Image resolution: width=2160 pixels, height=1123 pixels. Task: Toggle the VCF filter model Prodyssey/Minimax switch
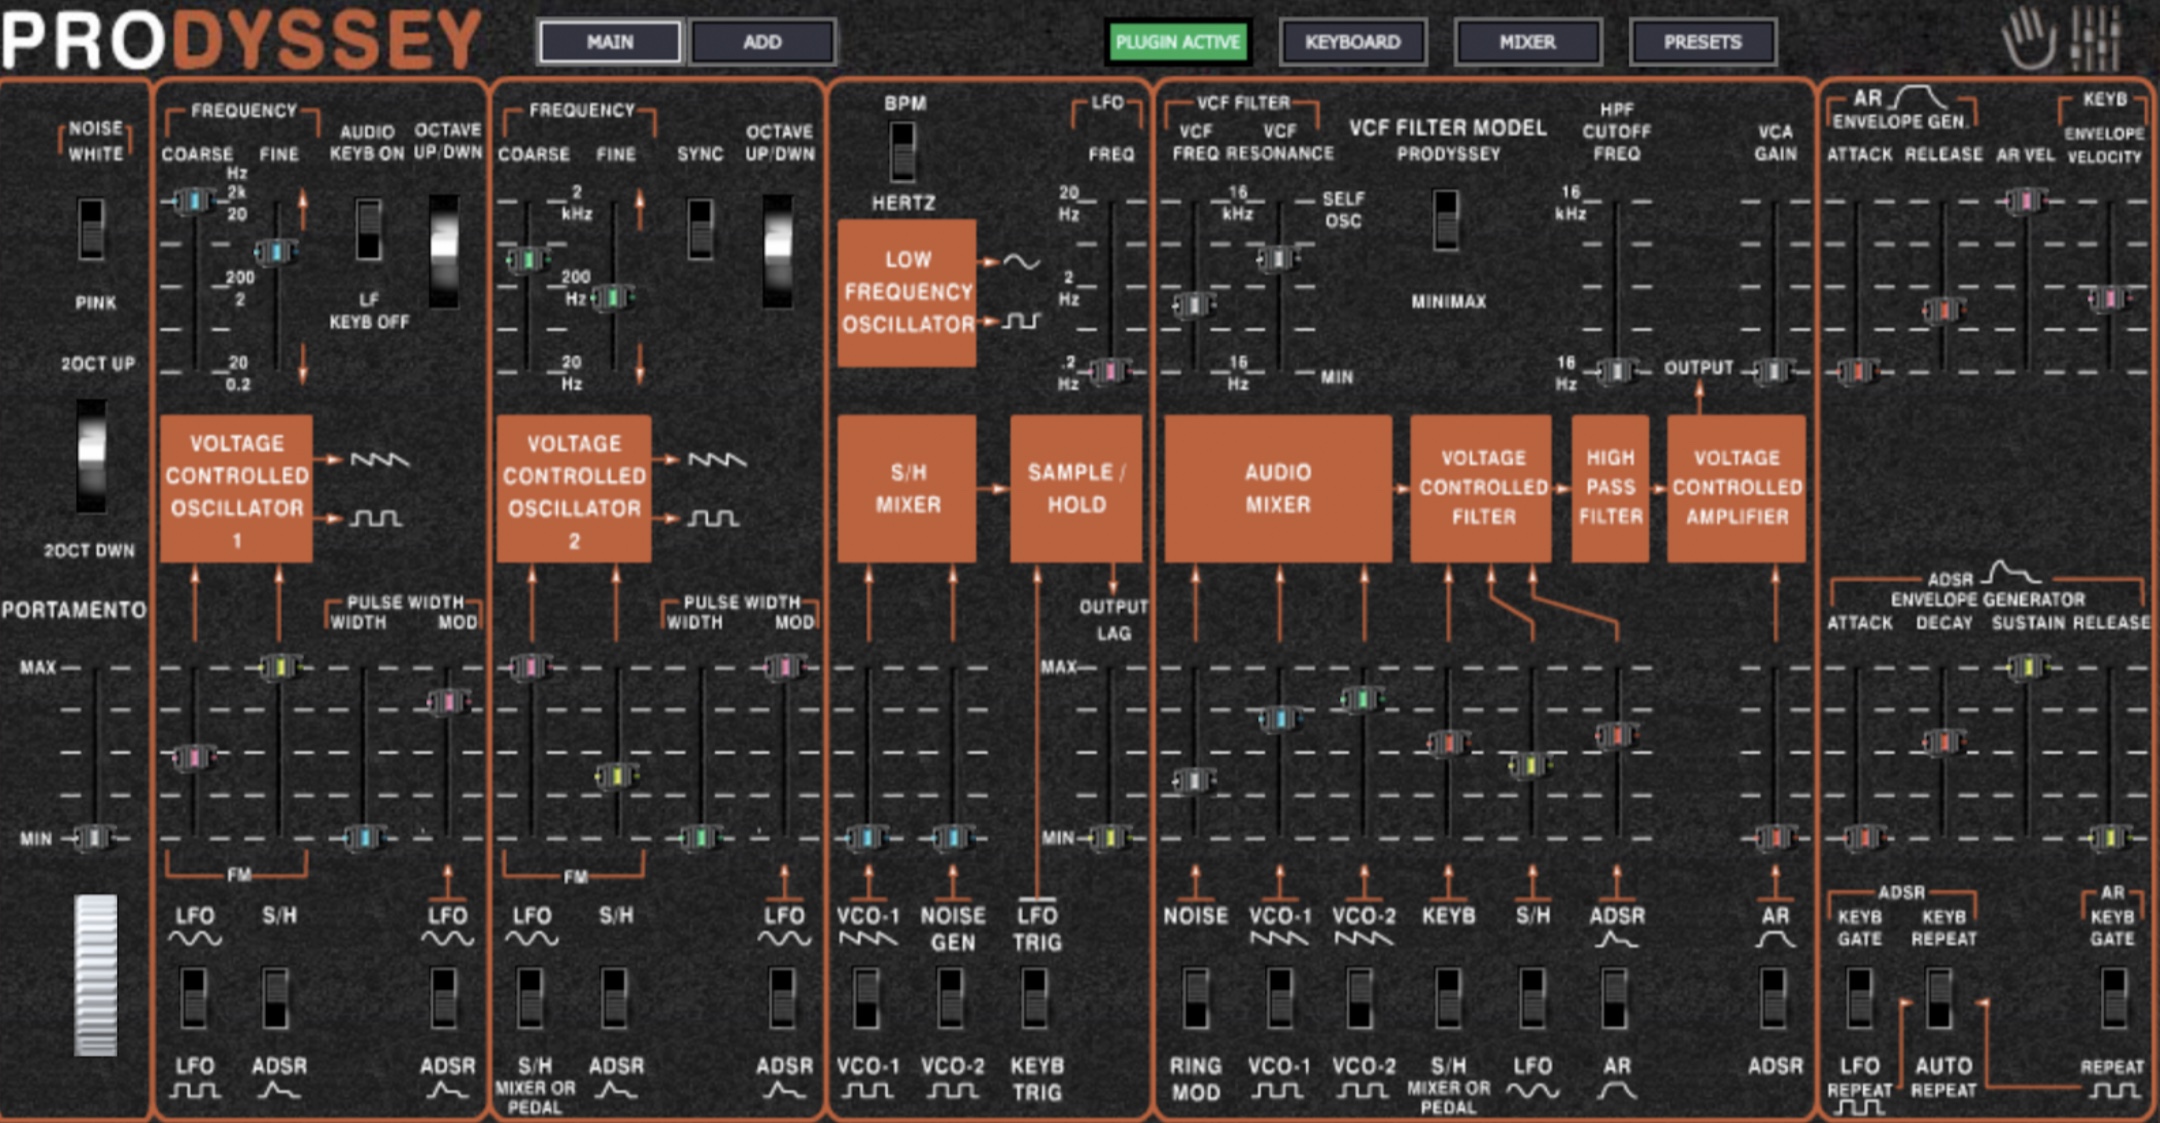(1446, 219)
